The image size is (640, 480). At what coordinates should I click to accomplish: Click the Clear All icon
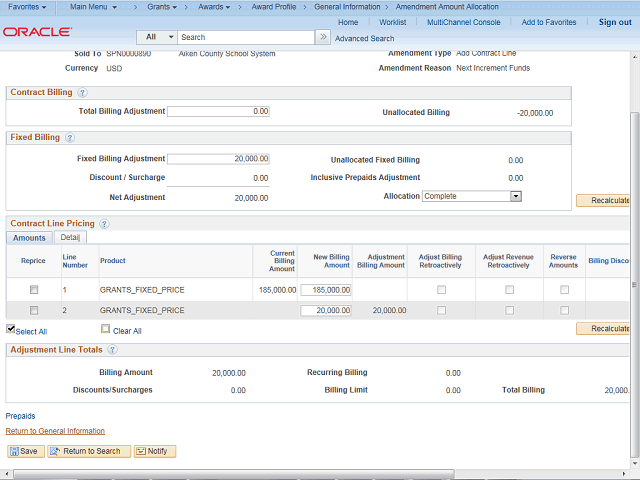[105, 329]
